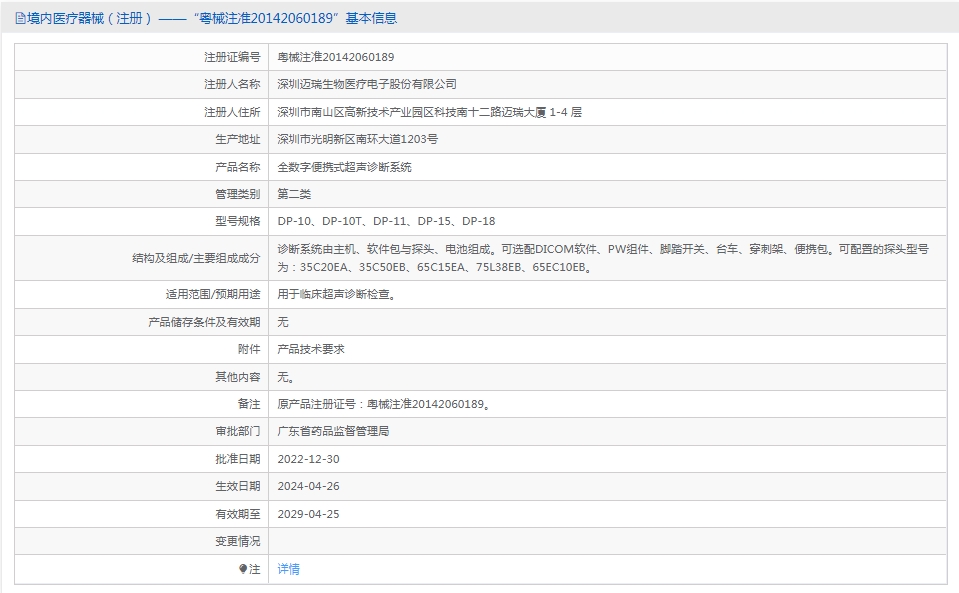Select the 第二类 management category value
The width and height of the screenshot is (959, 593).
click(294, 194)
